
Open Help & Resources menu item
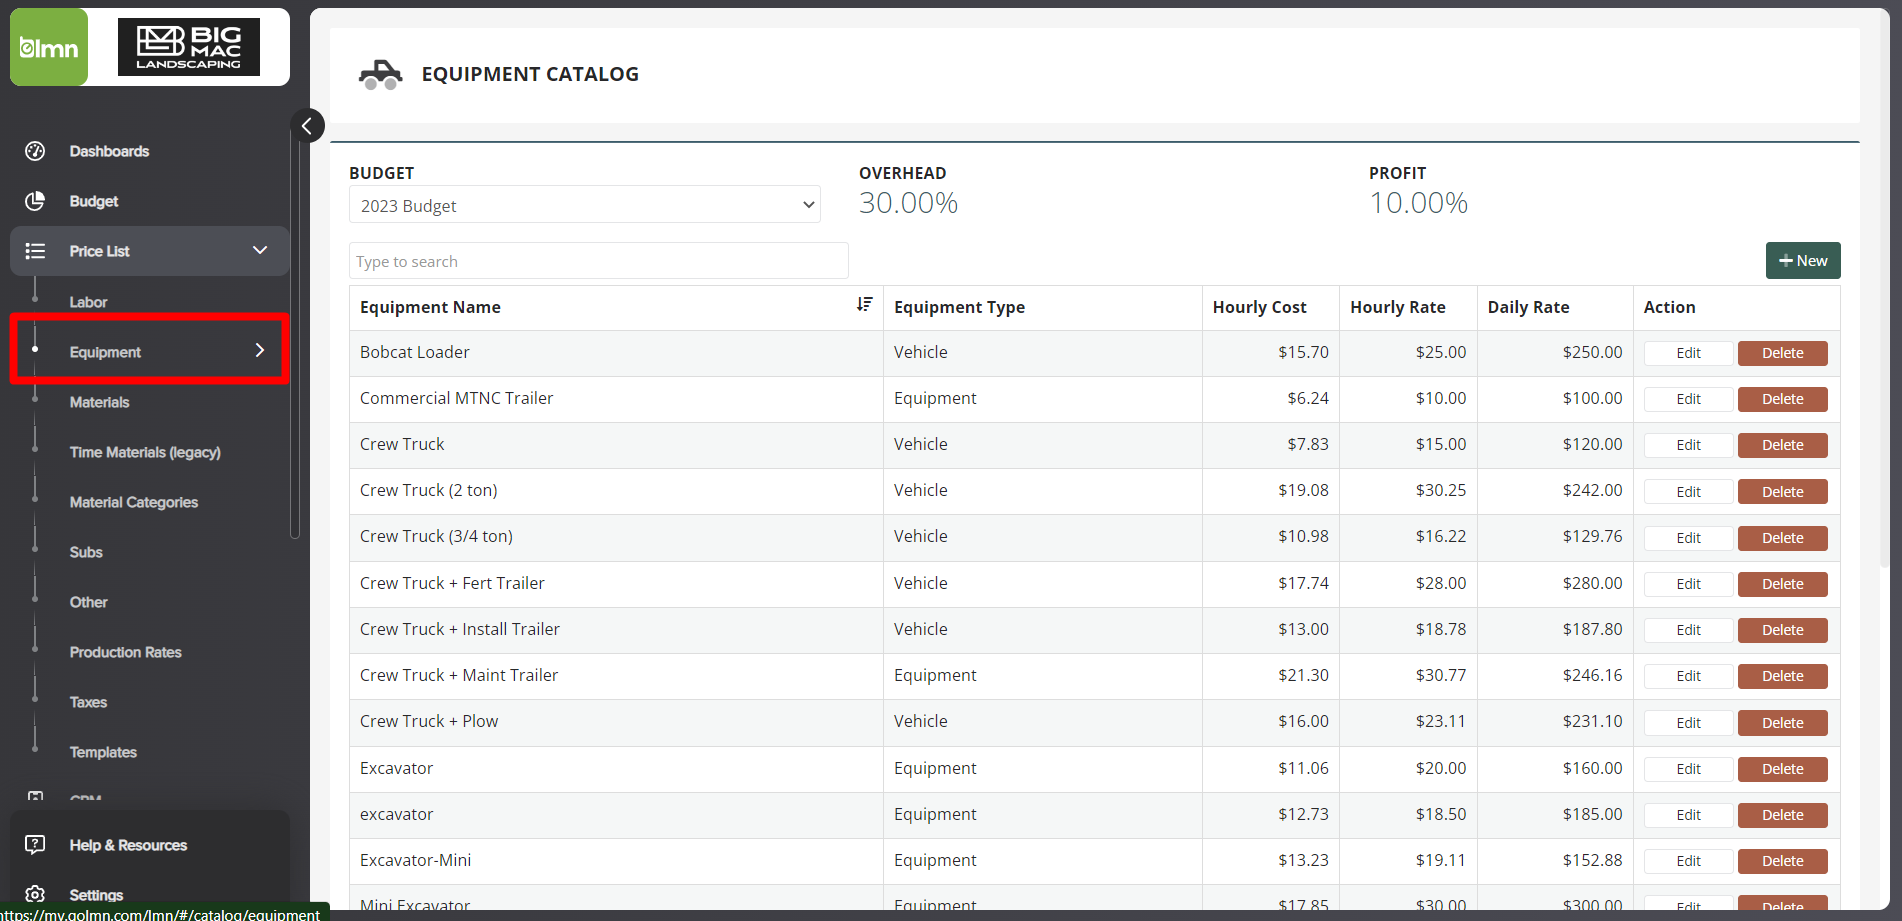click(x=128, y=845)
